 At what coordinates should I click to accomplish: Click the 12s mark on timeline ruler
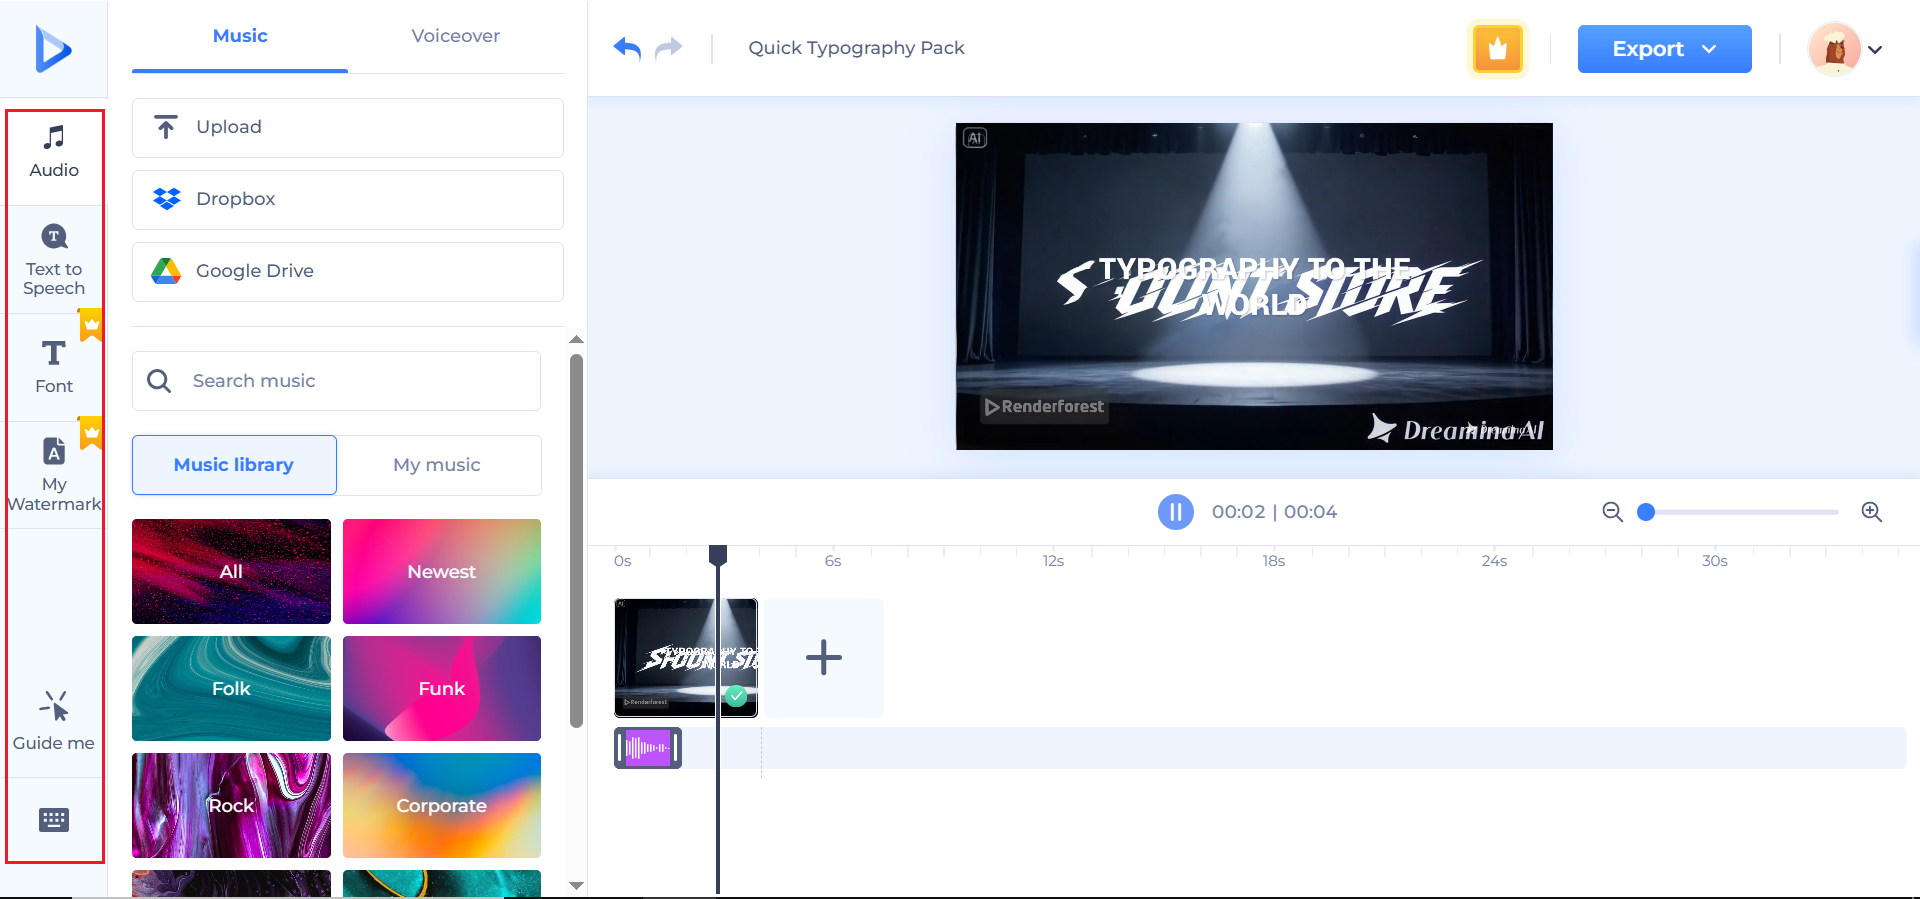(x=1053, y=561)
